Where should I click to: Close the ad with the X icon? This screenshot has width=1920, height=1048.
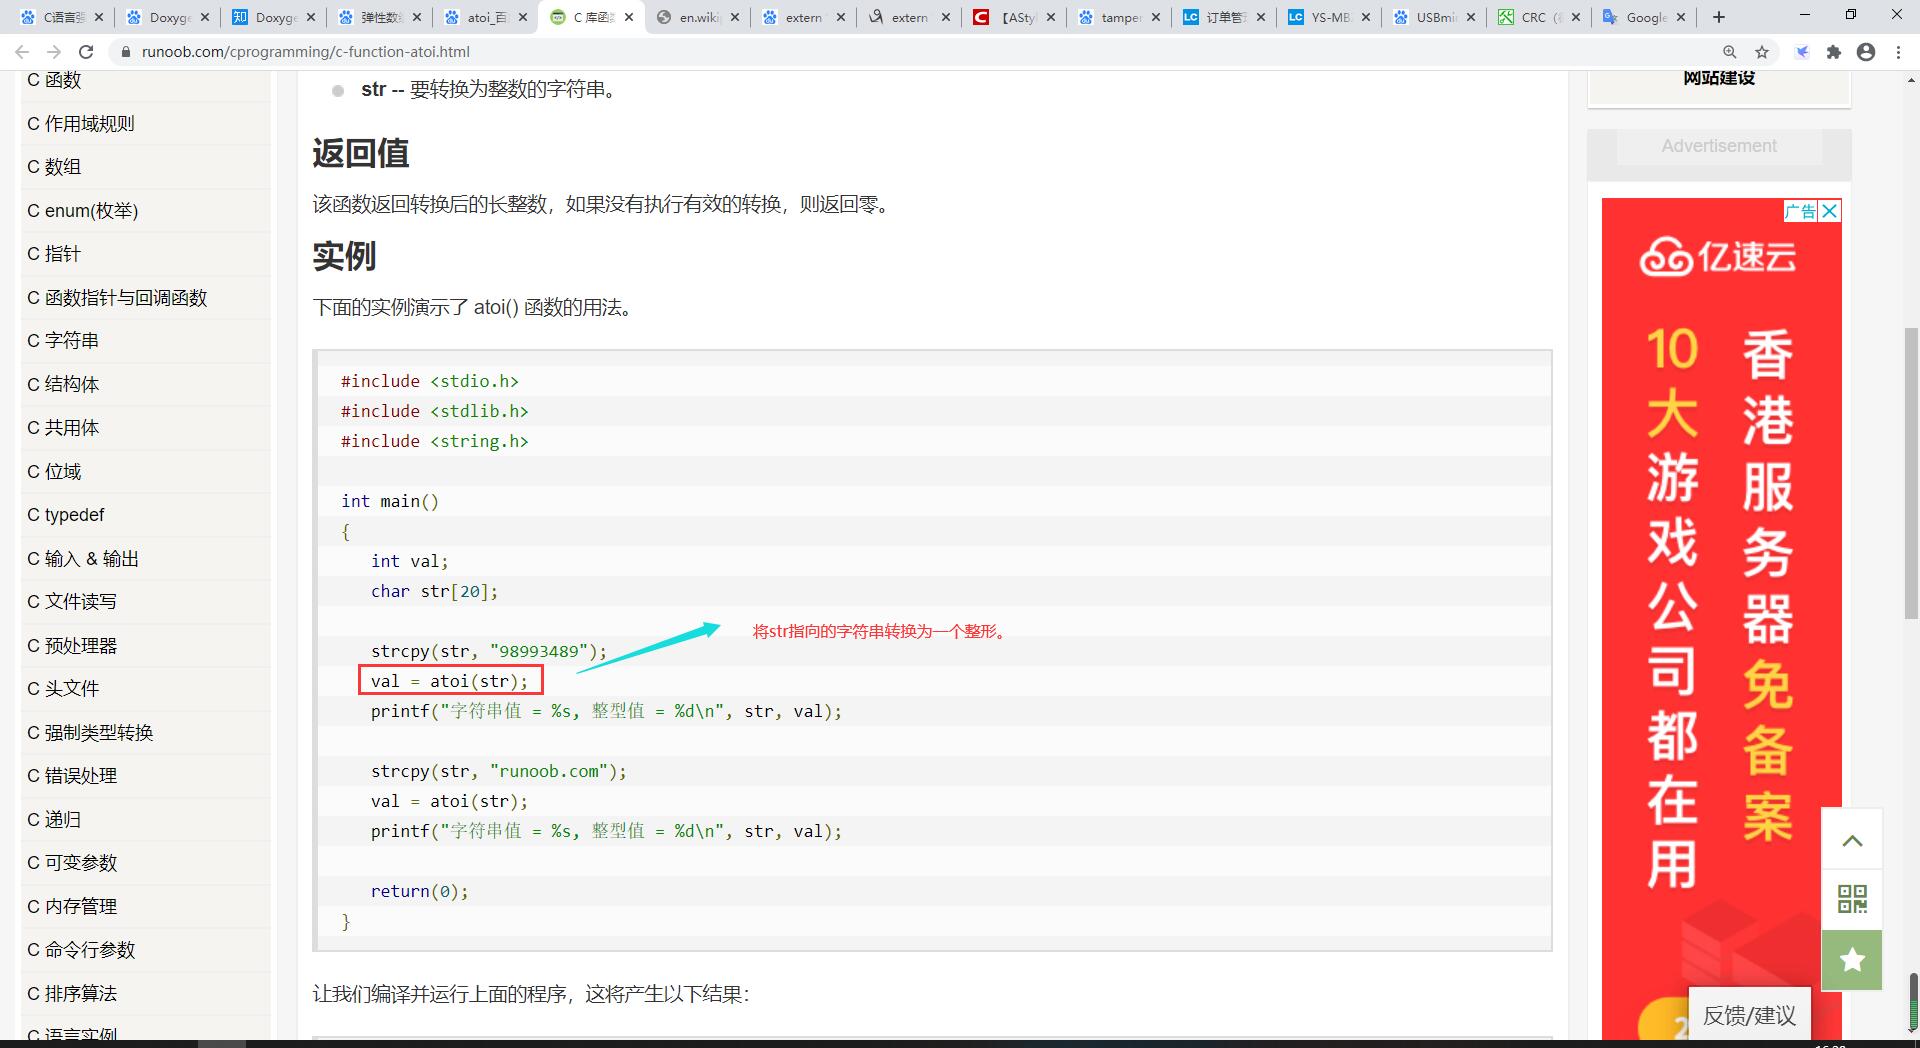coord(1829,211)
